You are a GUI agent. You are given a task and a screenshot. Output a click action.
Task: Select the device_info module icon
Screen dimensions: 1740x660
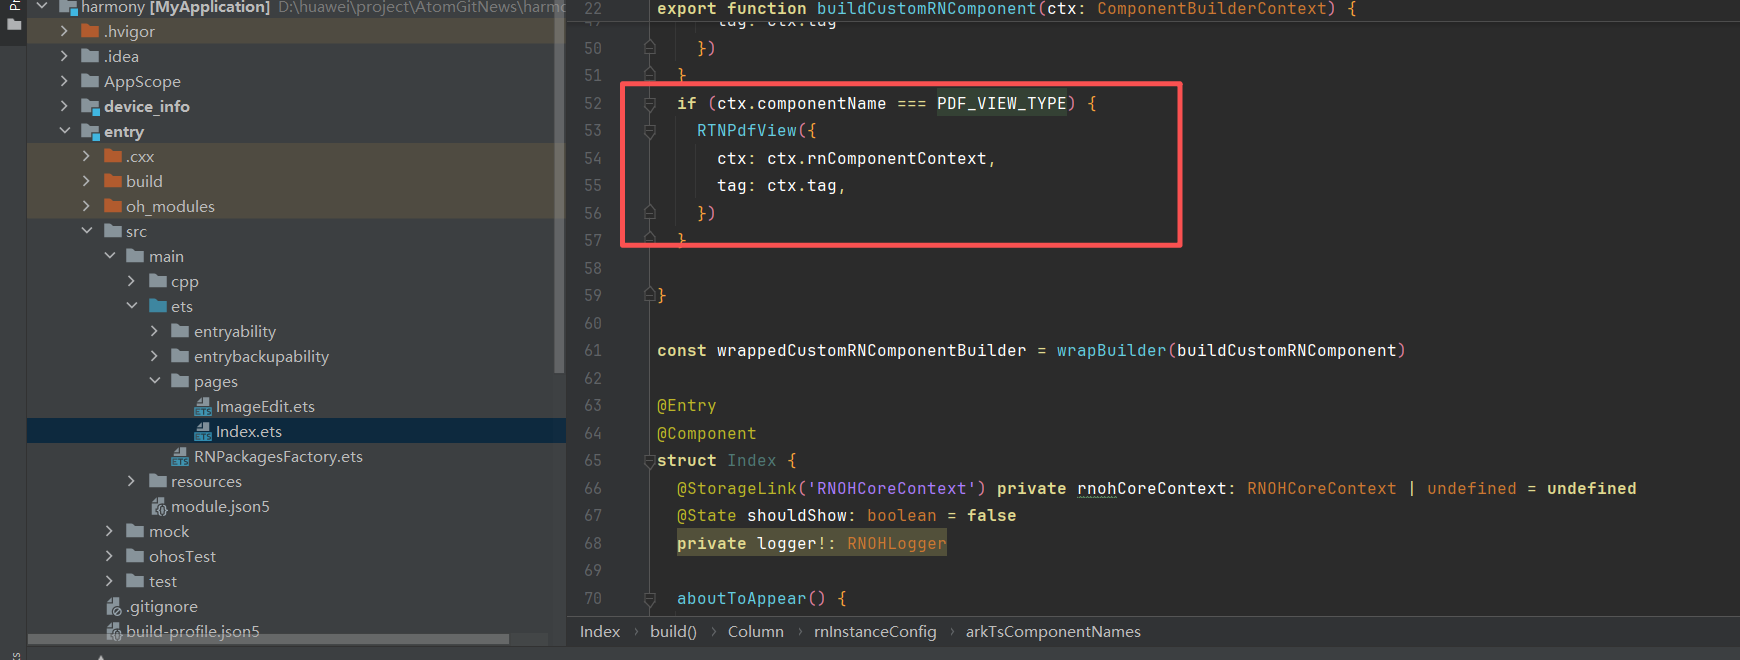90,106
